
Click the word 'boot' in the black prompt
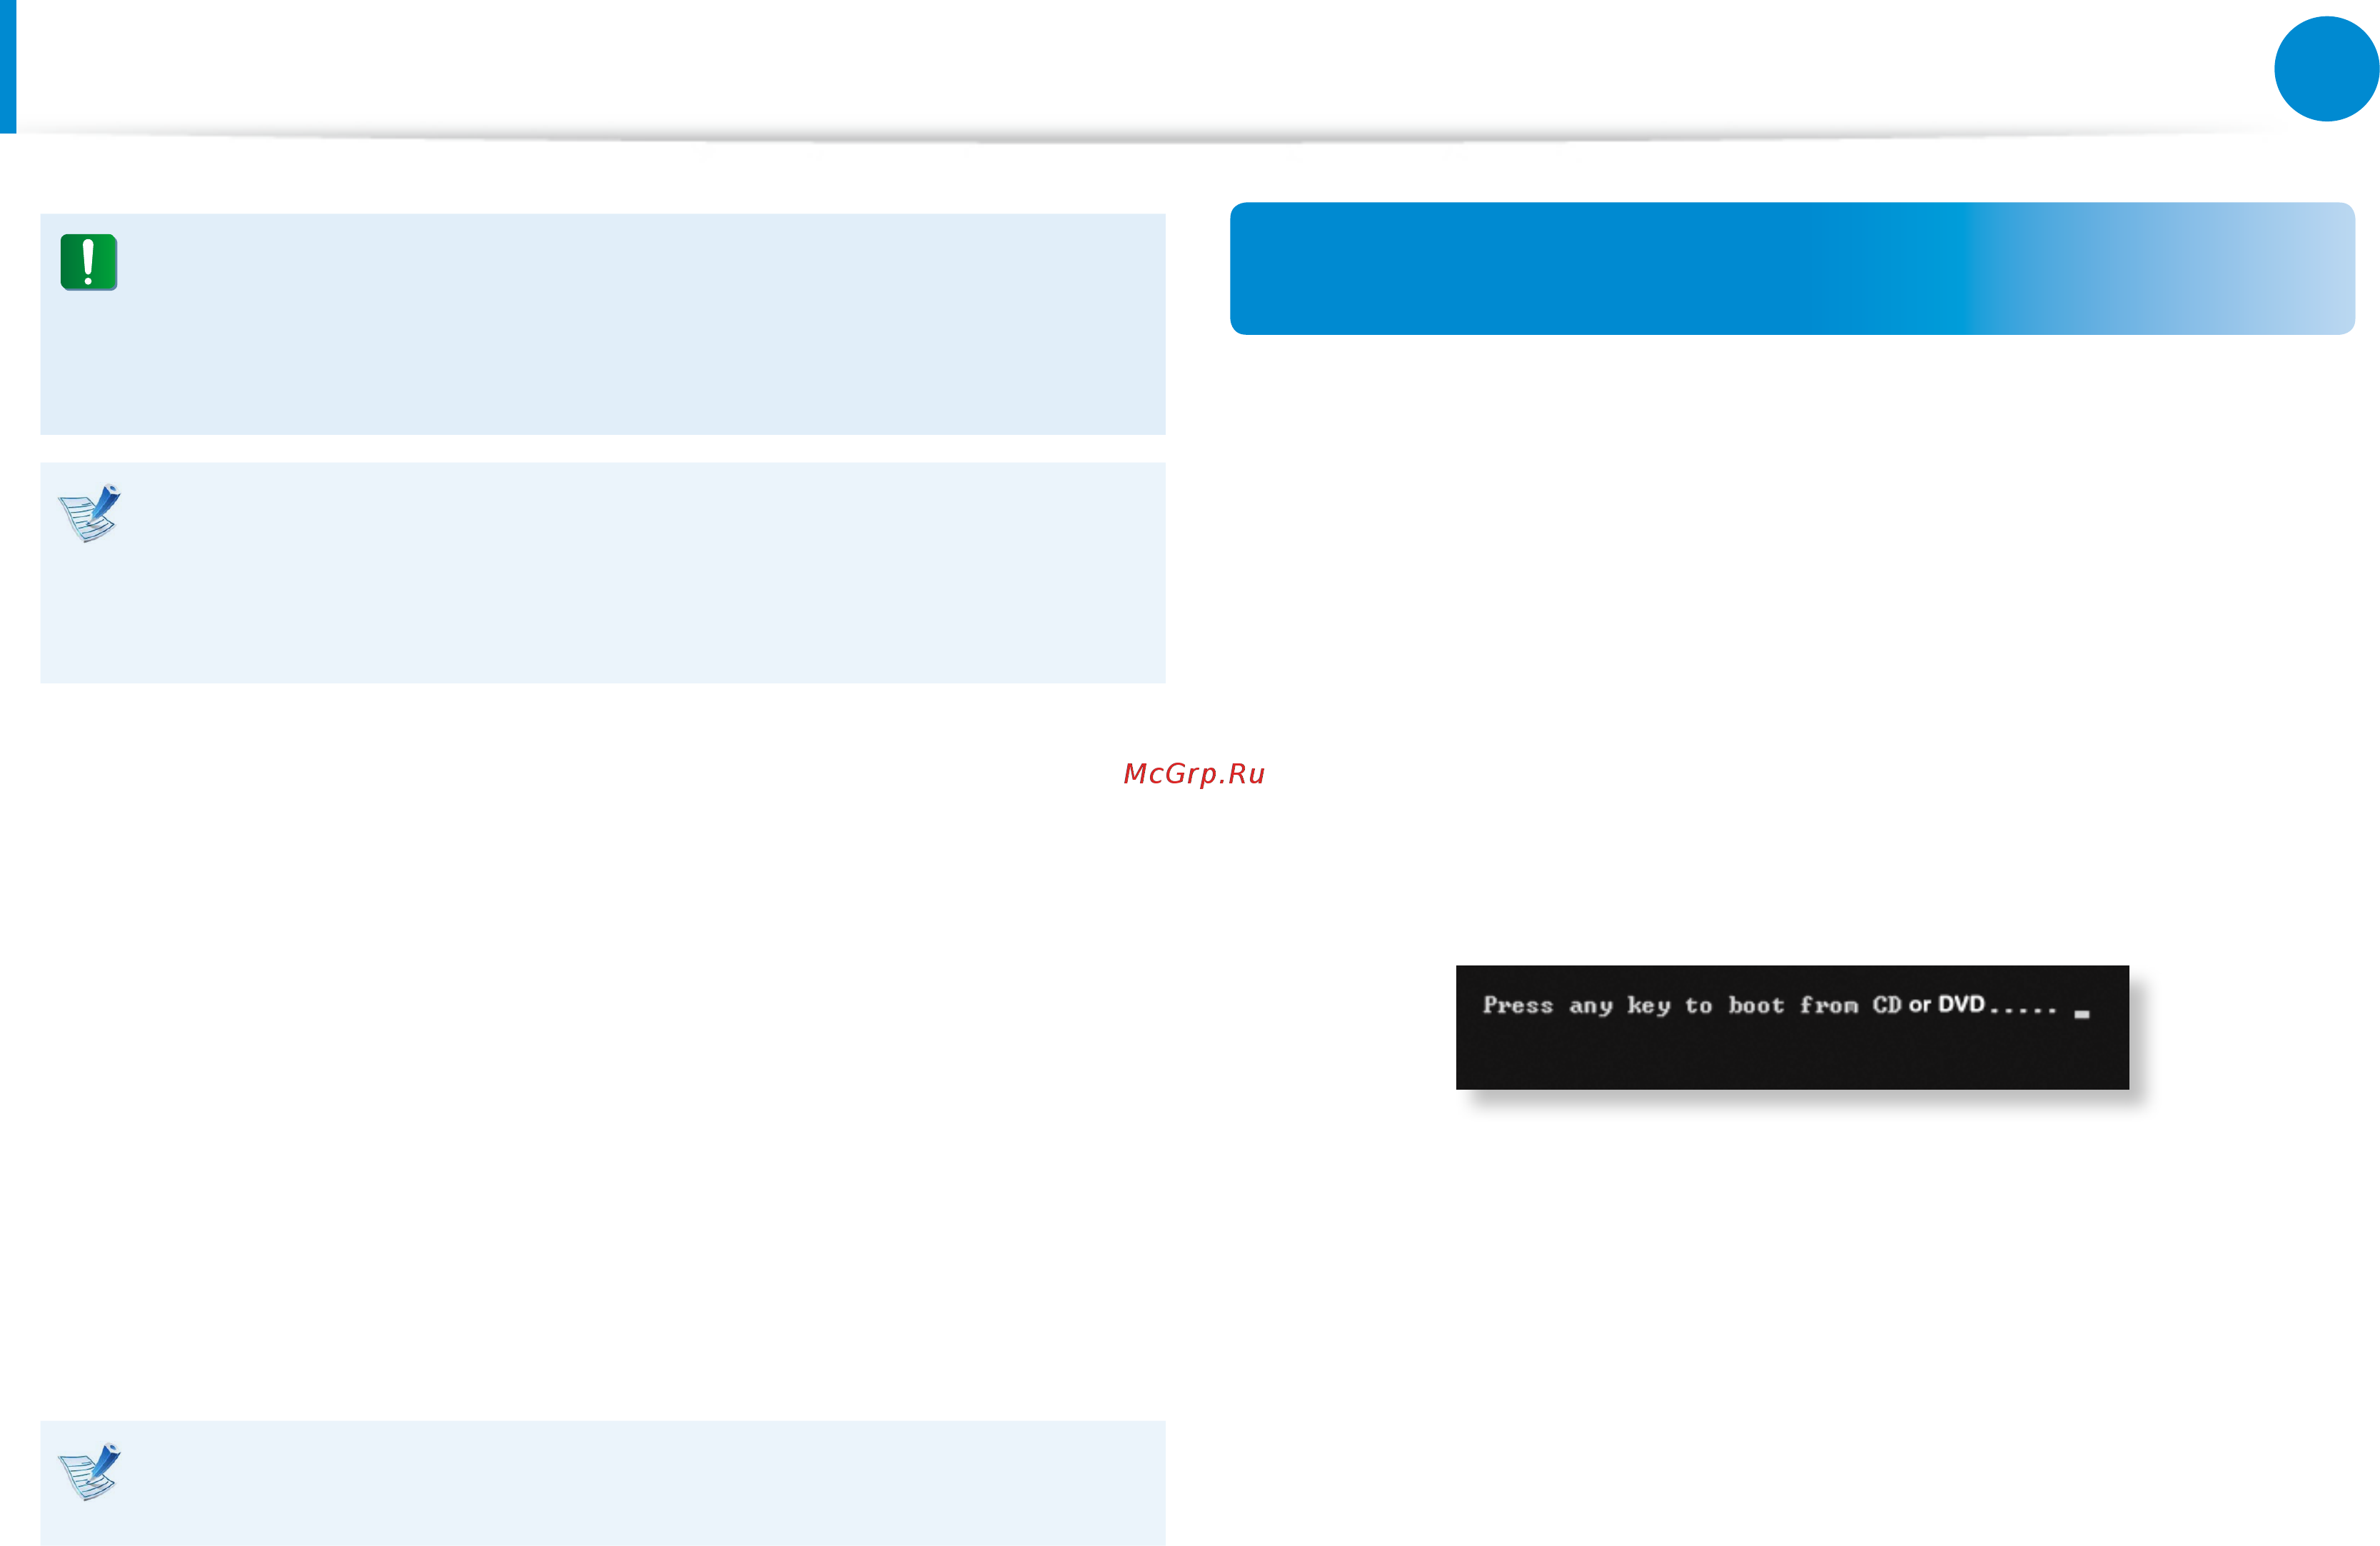tap(1756, 1005)
